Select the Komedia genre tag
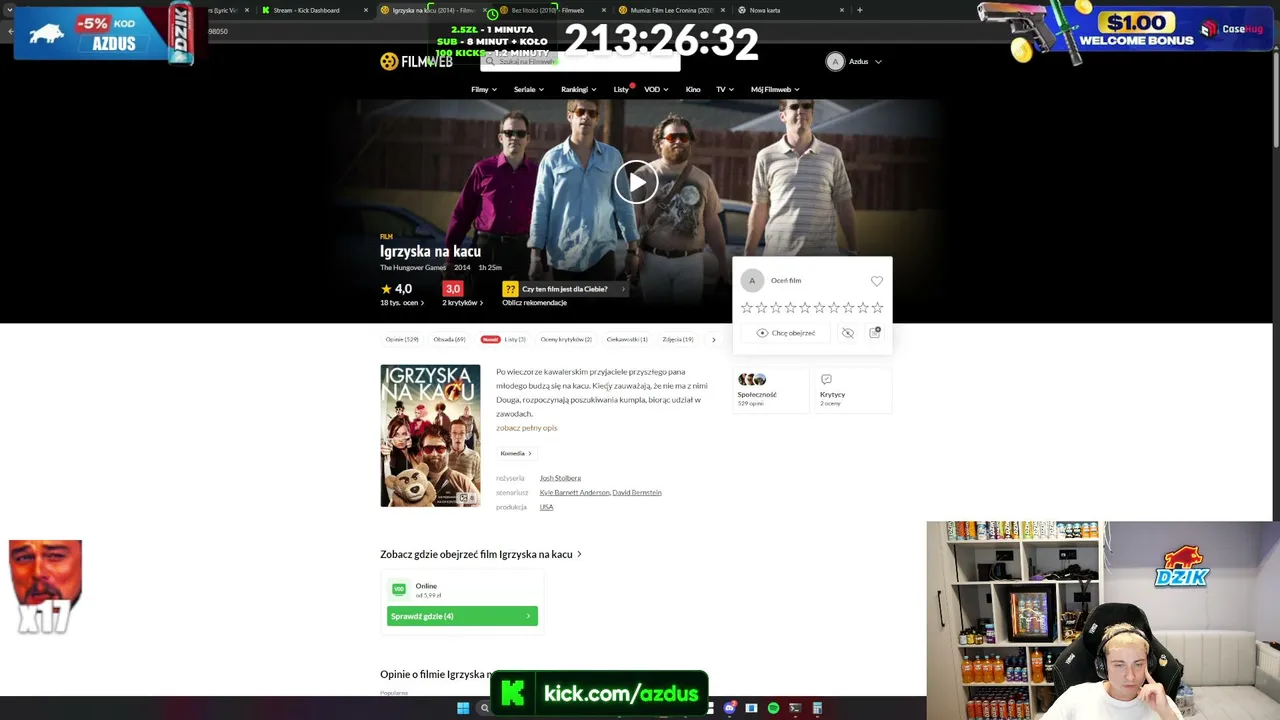This screenshot has height=720, width=1280. point(516,454)
